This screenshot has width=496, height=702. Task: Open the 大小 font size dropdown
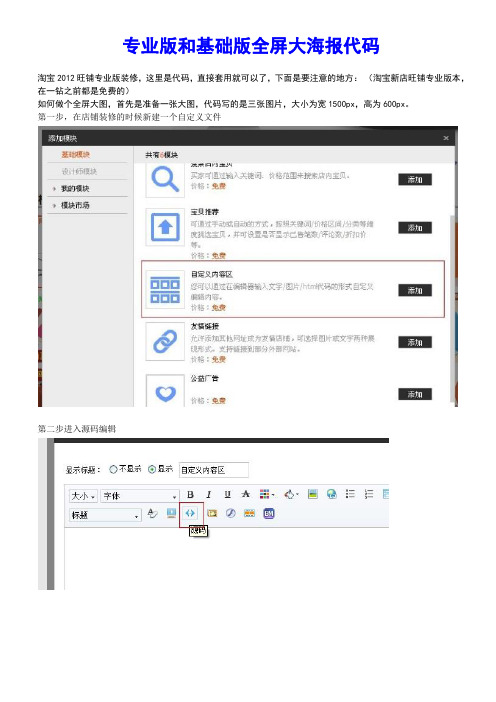click(x=83, y=496)
